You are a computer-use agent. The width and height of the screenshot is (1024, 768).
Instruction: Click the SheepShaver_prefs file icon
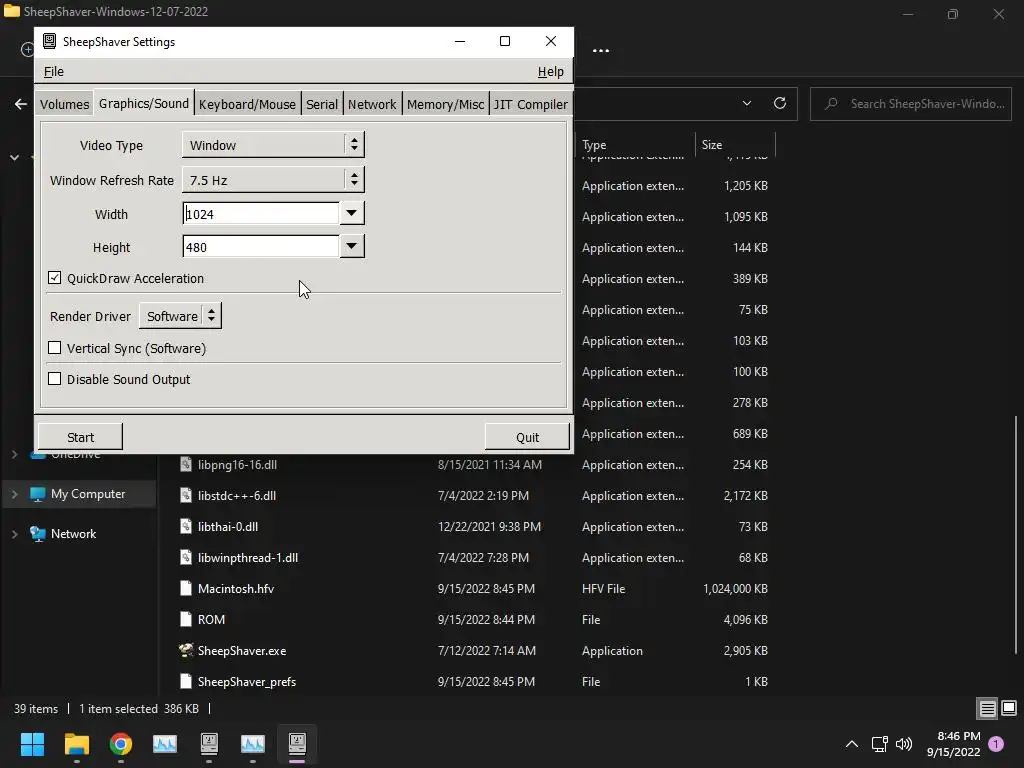(x=186, y=682)
